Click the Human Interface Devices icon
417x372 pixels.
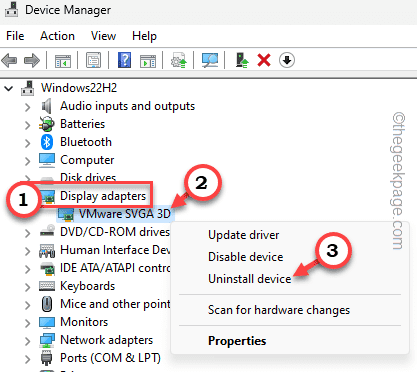pyautogui.click(x=47, y=251)
